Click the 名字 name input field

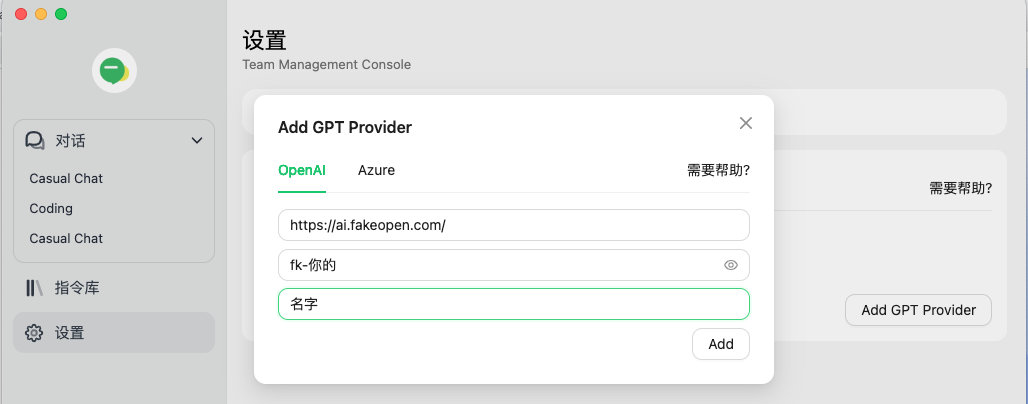click(x=513, y=305)
